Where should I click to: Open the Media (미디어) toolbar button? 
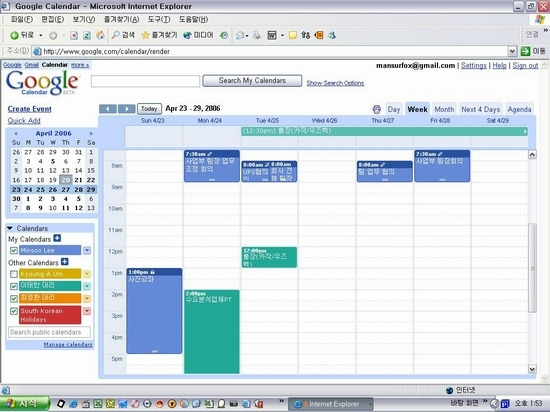198,35
